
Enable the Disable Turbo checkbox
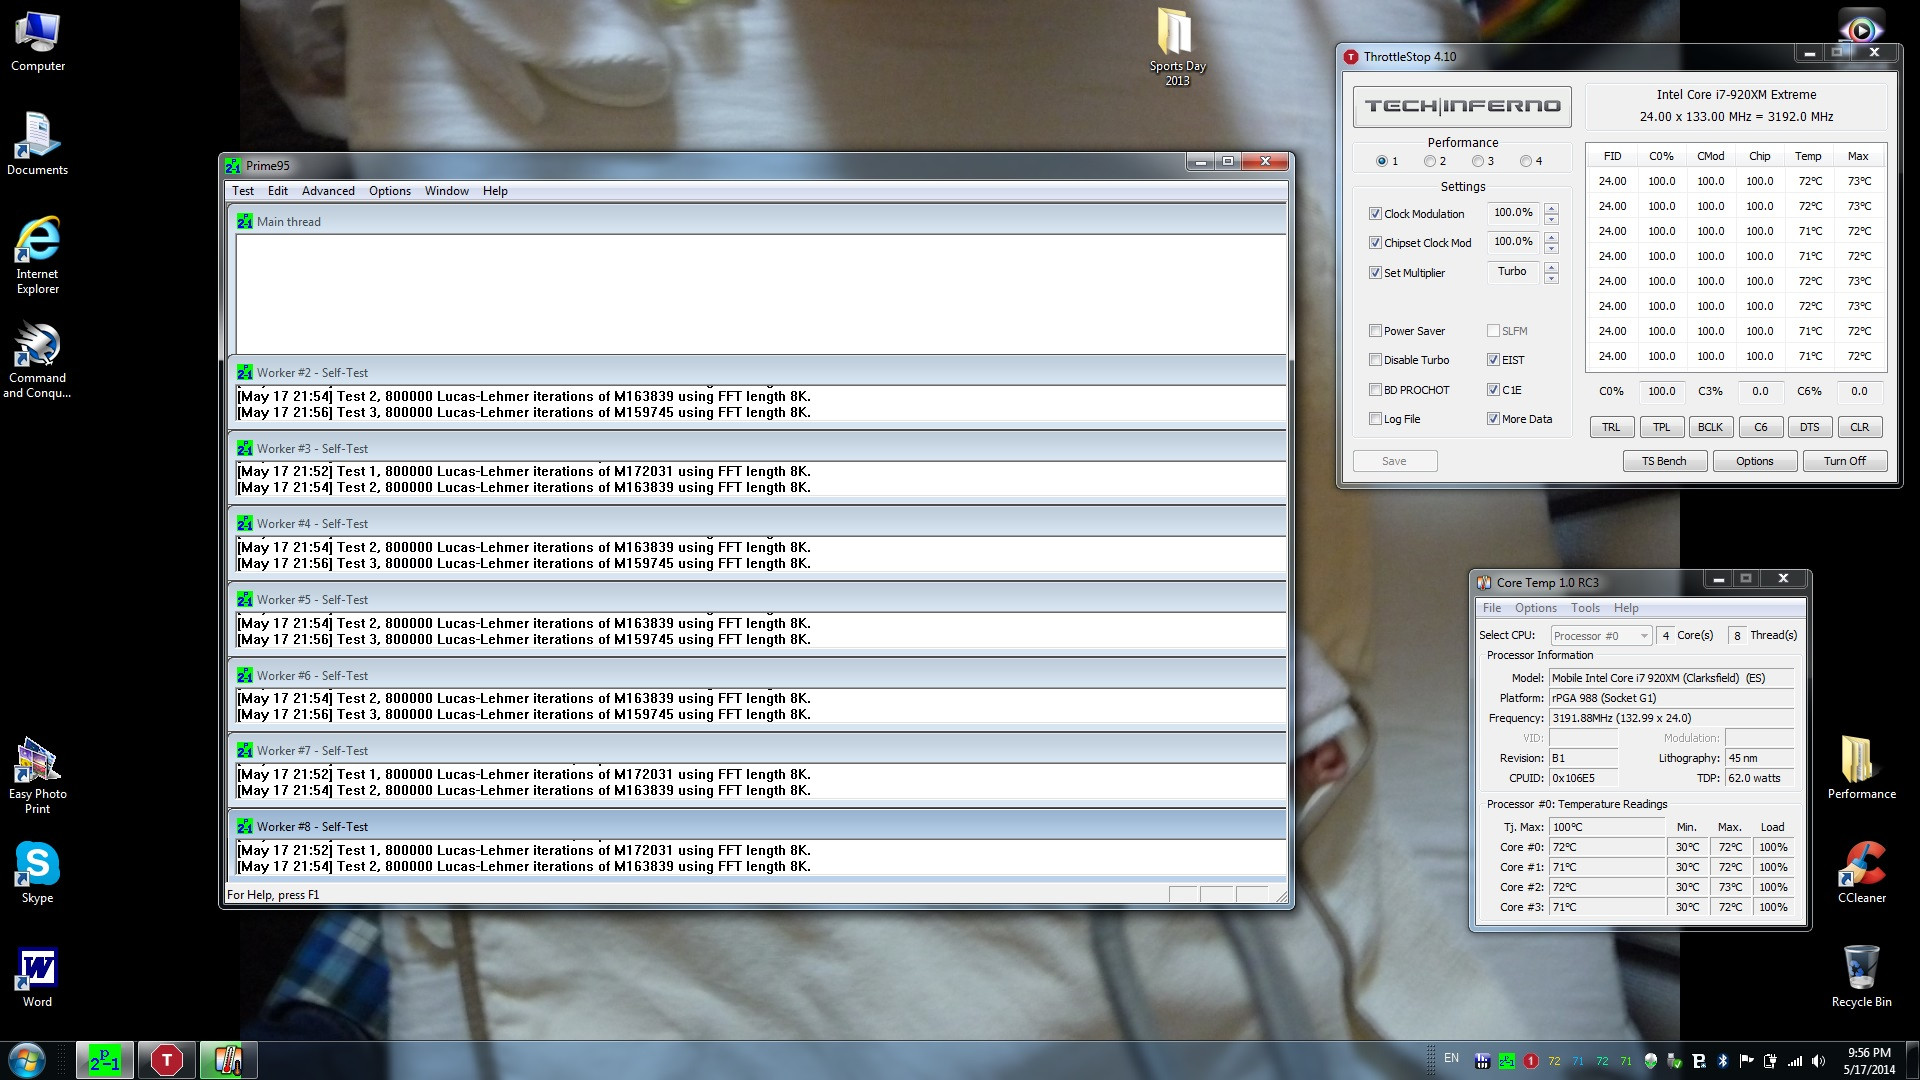tap(1375, 360)
